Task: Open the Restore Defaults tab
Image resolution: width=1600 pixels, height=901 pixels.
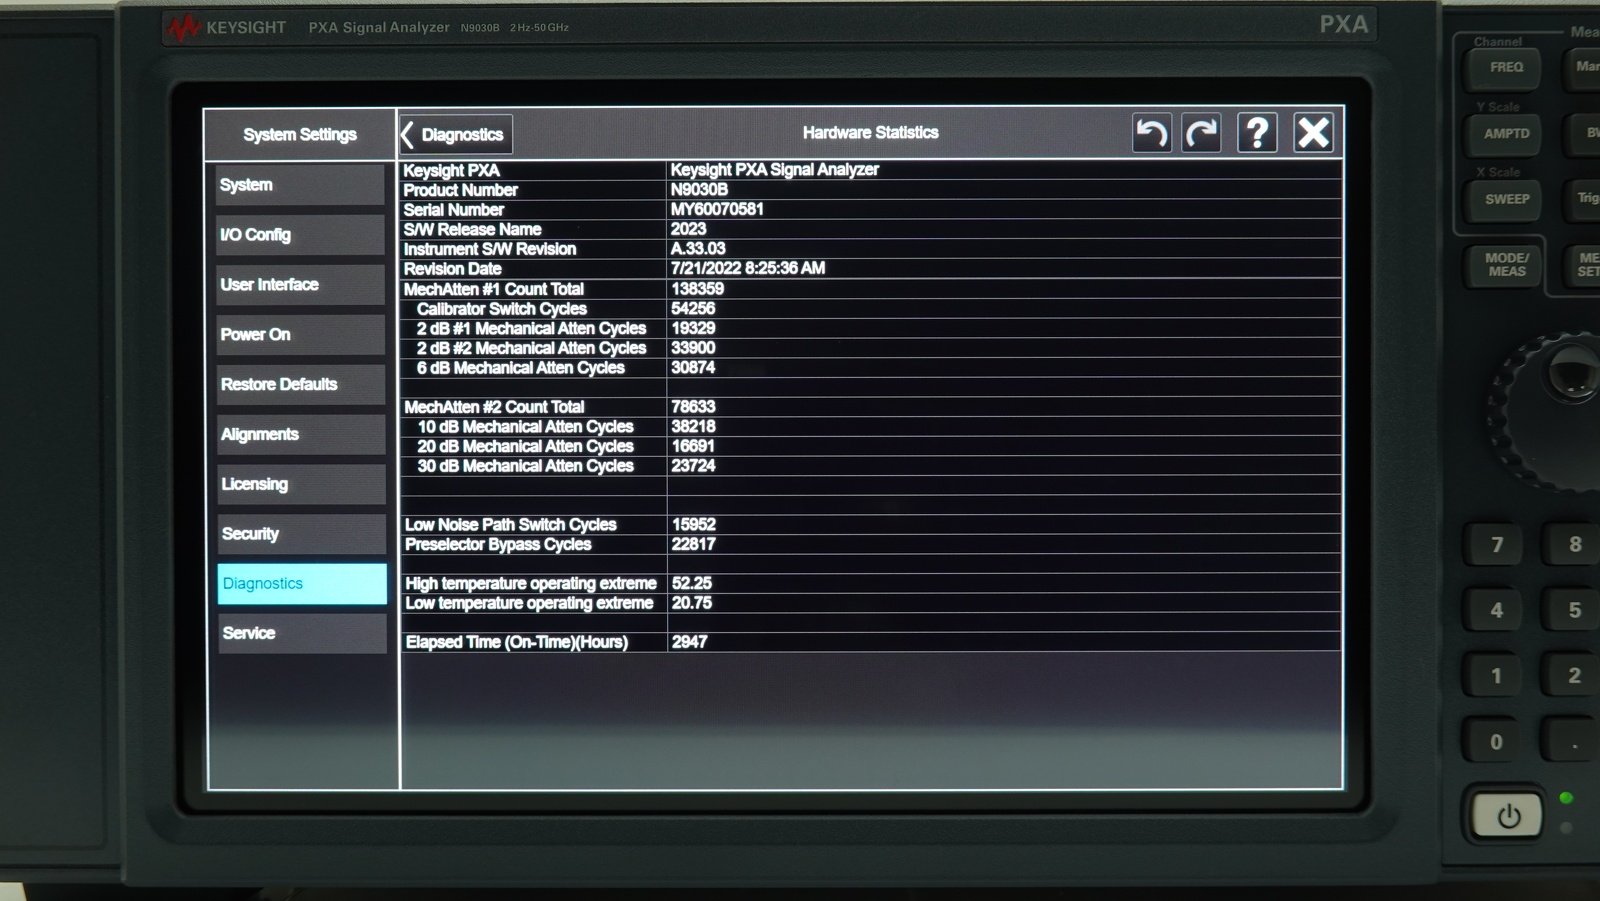Action: coord(300,385)
